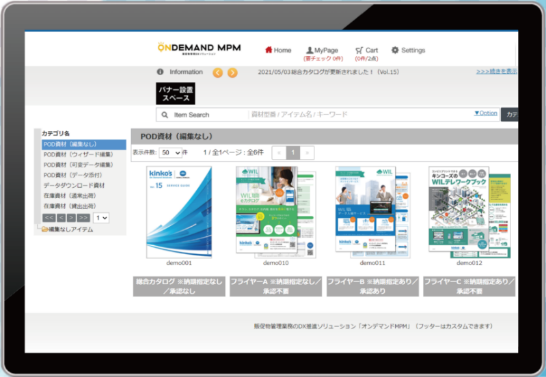
Task: Open Settings gear icon
Action: [395, 50]
